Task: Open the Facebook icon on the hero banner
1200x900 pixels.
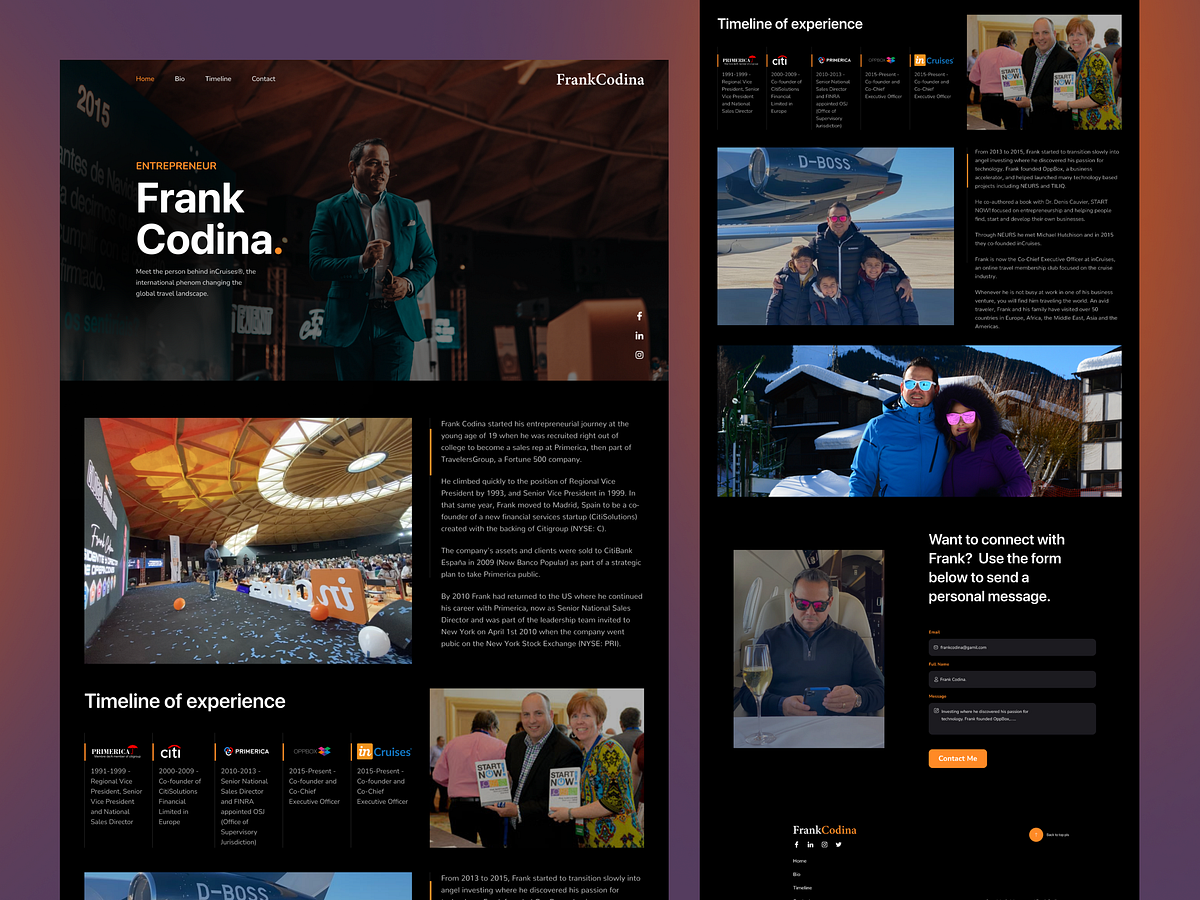Action: (639, 316)
